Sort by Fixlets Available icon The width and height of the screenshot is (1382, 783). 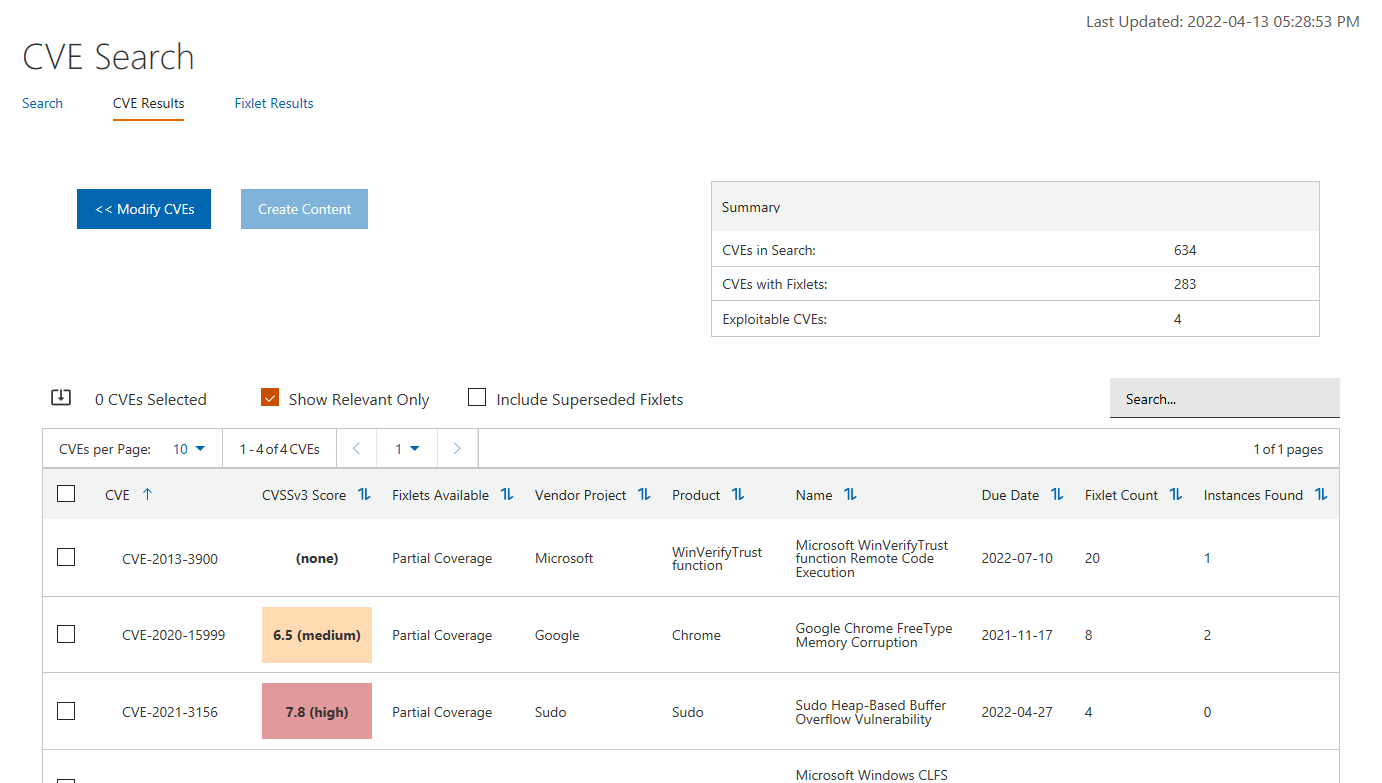(x=507, y=494)
